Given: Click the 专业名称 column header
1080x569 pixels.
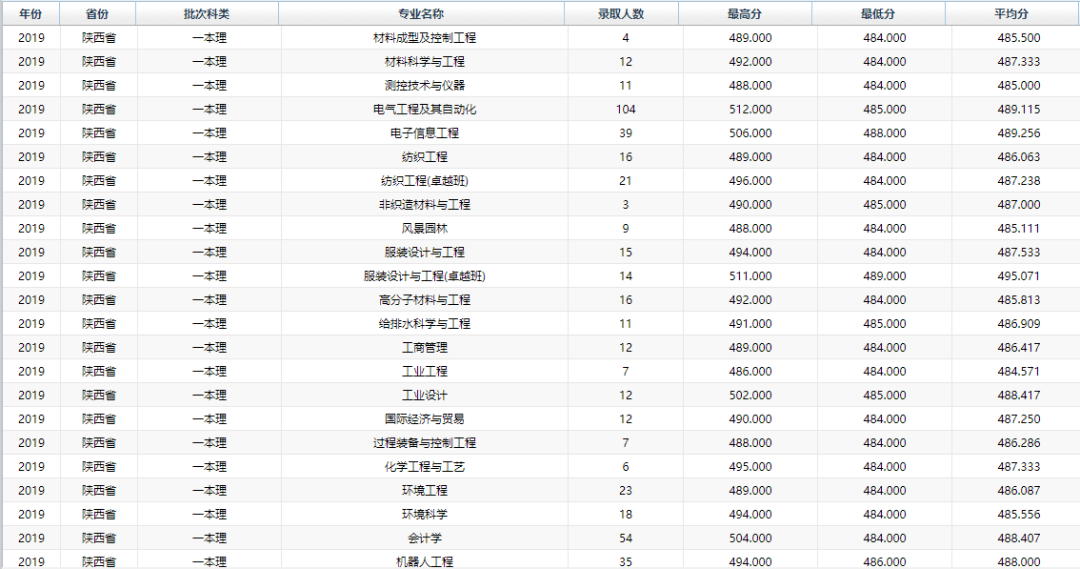Looking at the screenshot, I should (x=421, y=14).
